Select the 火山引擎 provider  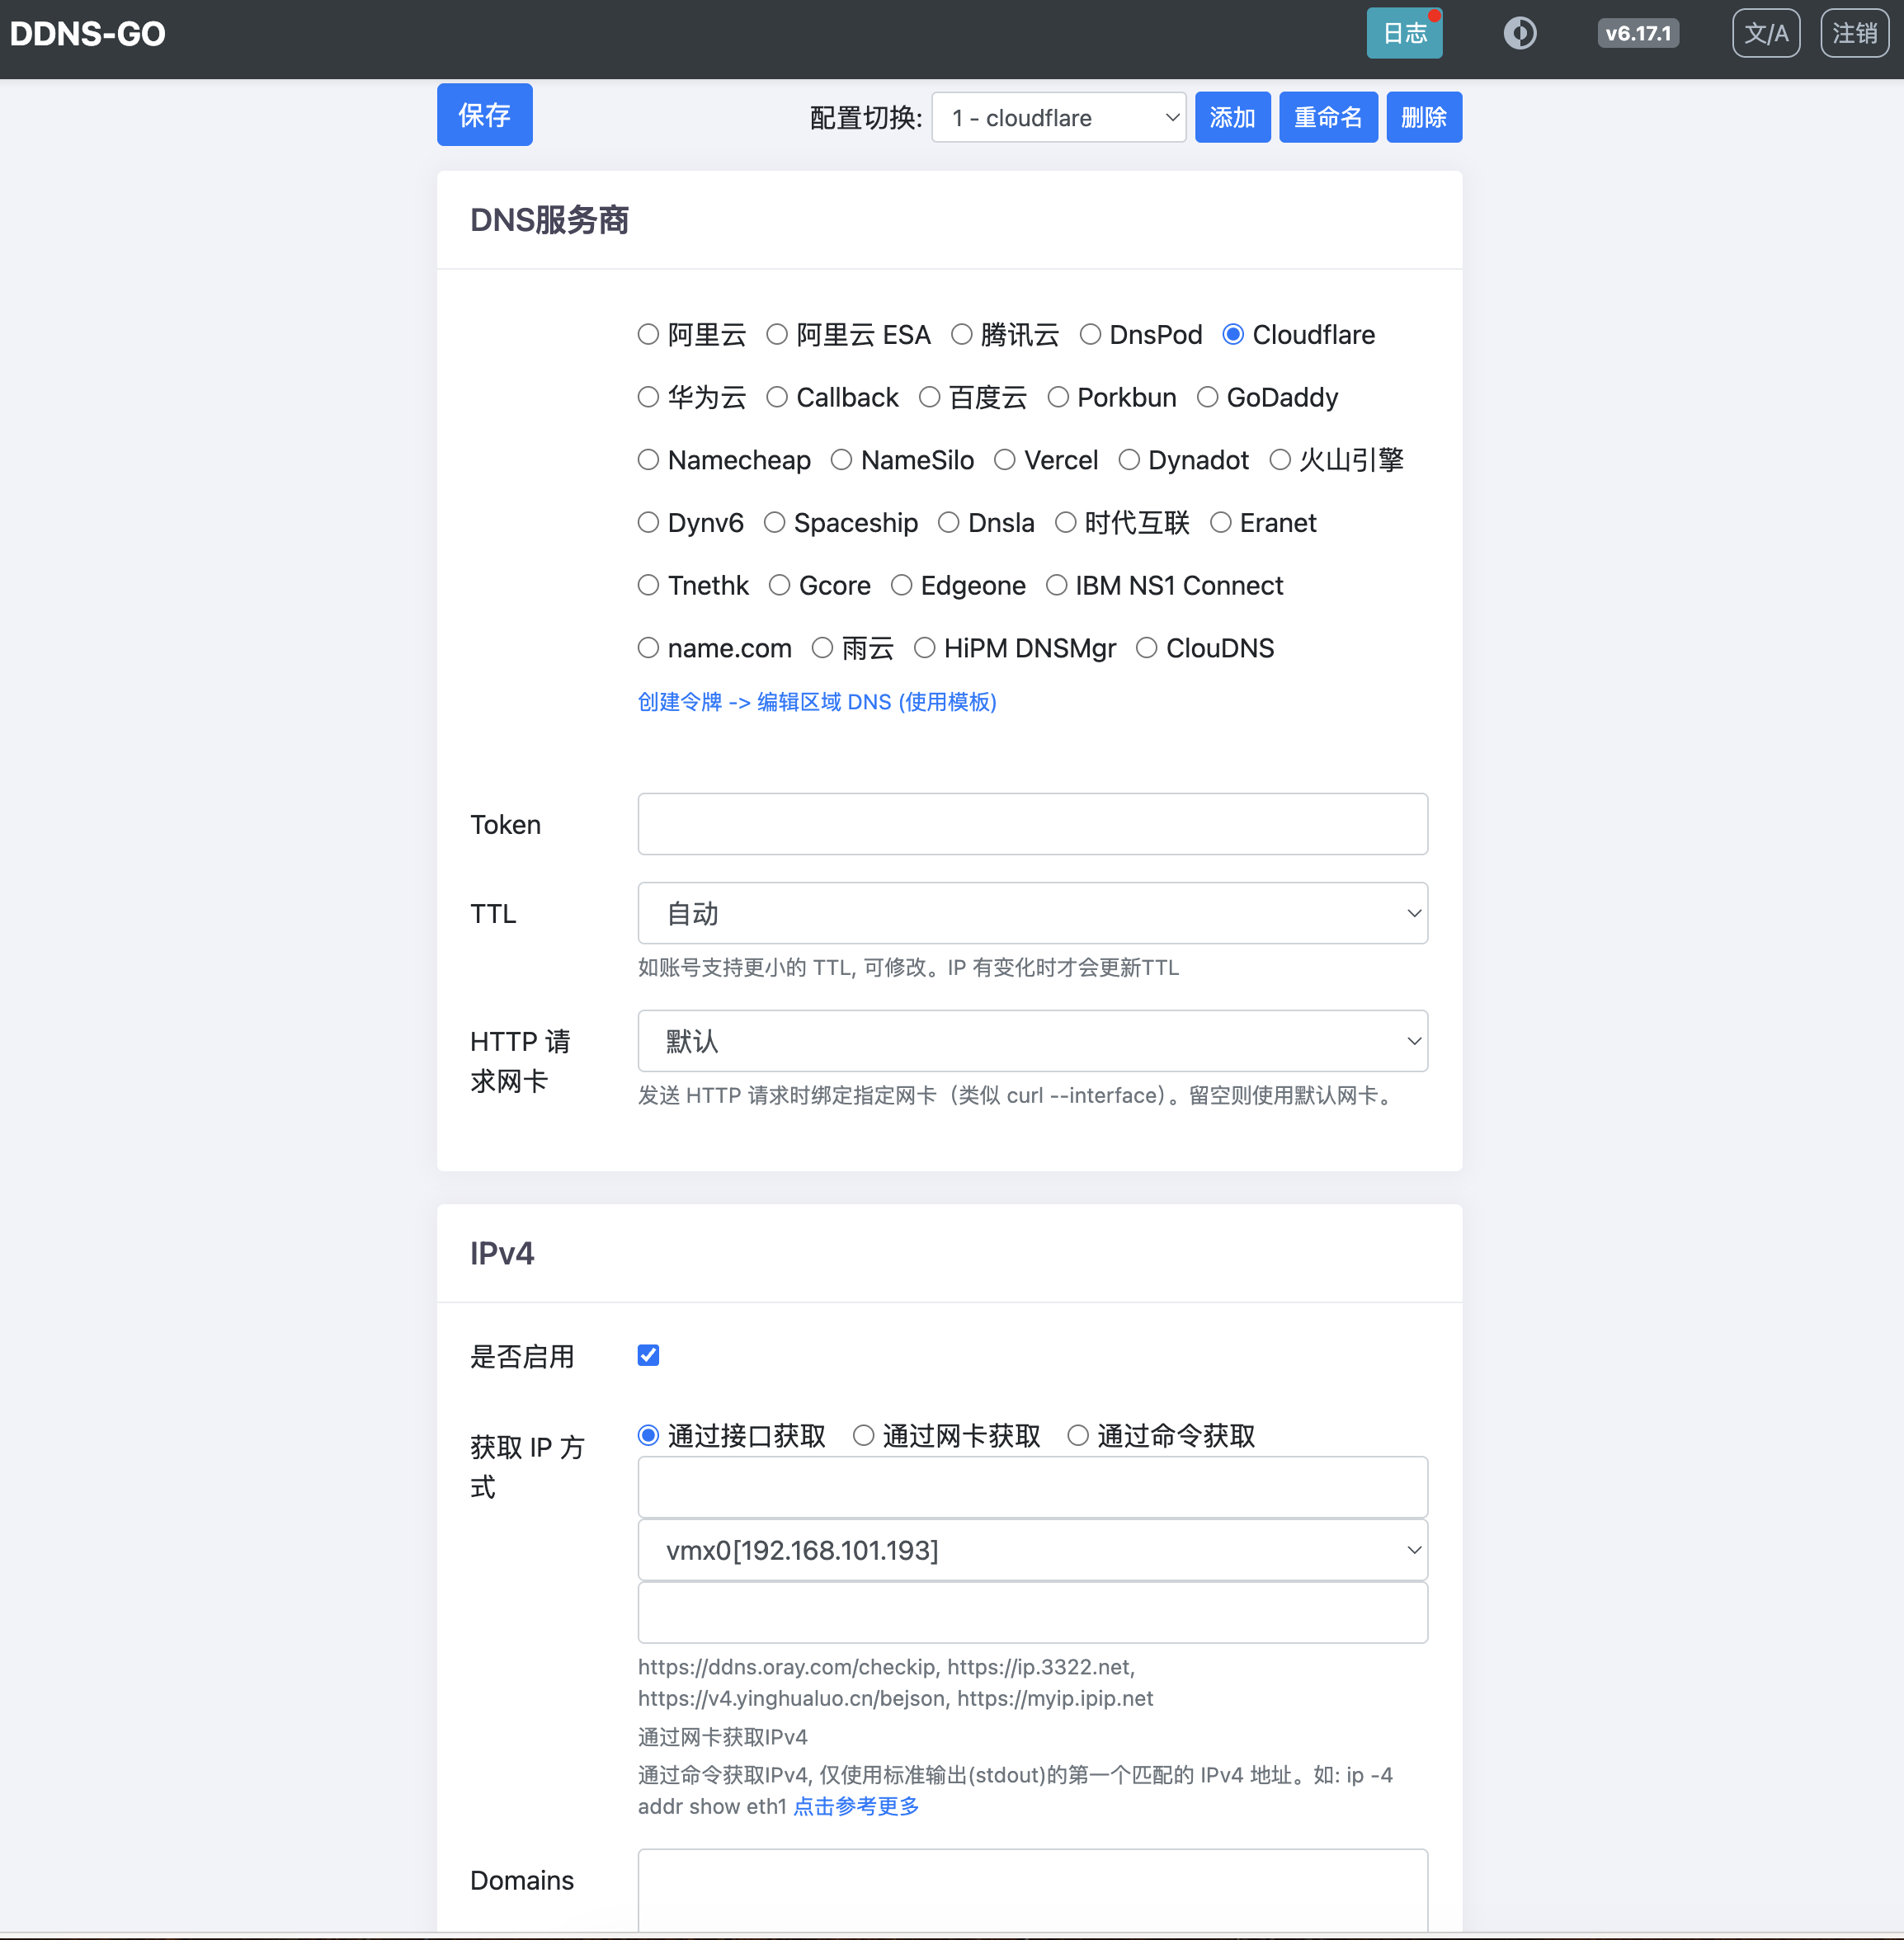pyautogui.click(x=1280, y=460)
